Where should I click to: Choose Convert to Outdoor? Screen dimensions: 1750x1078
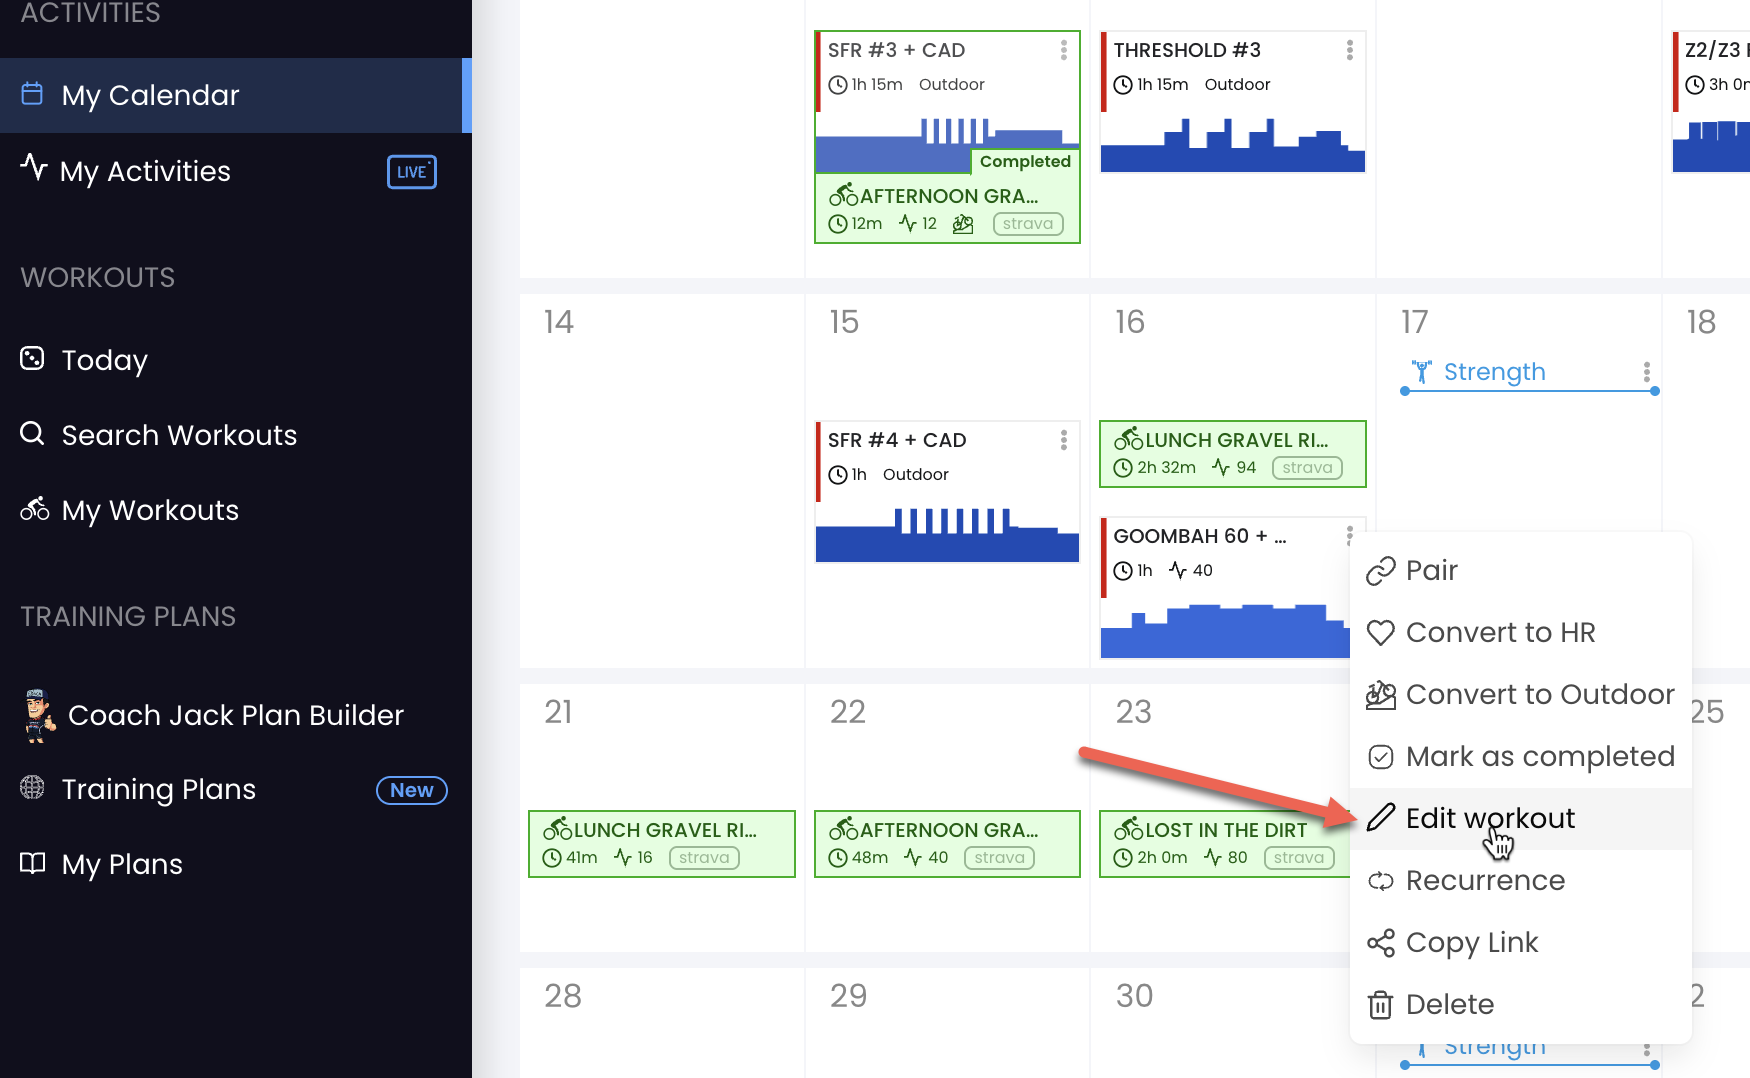click(x=1520, y=694)
